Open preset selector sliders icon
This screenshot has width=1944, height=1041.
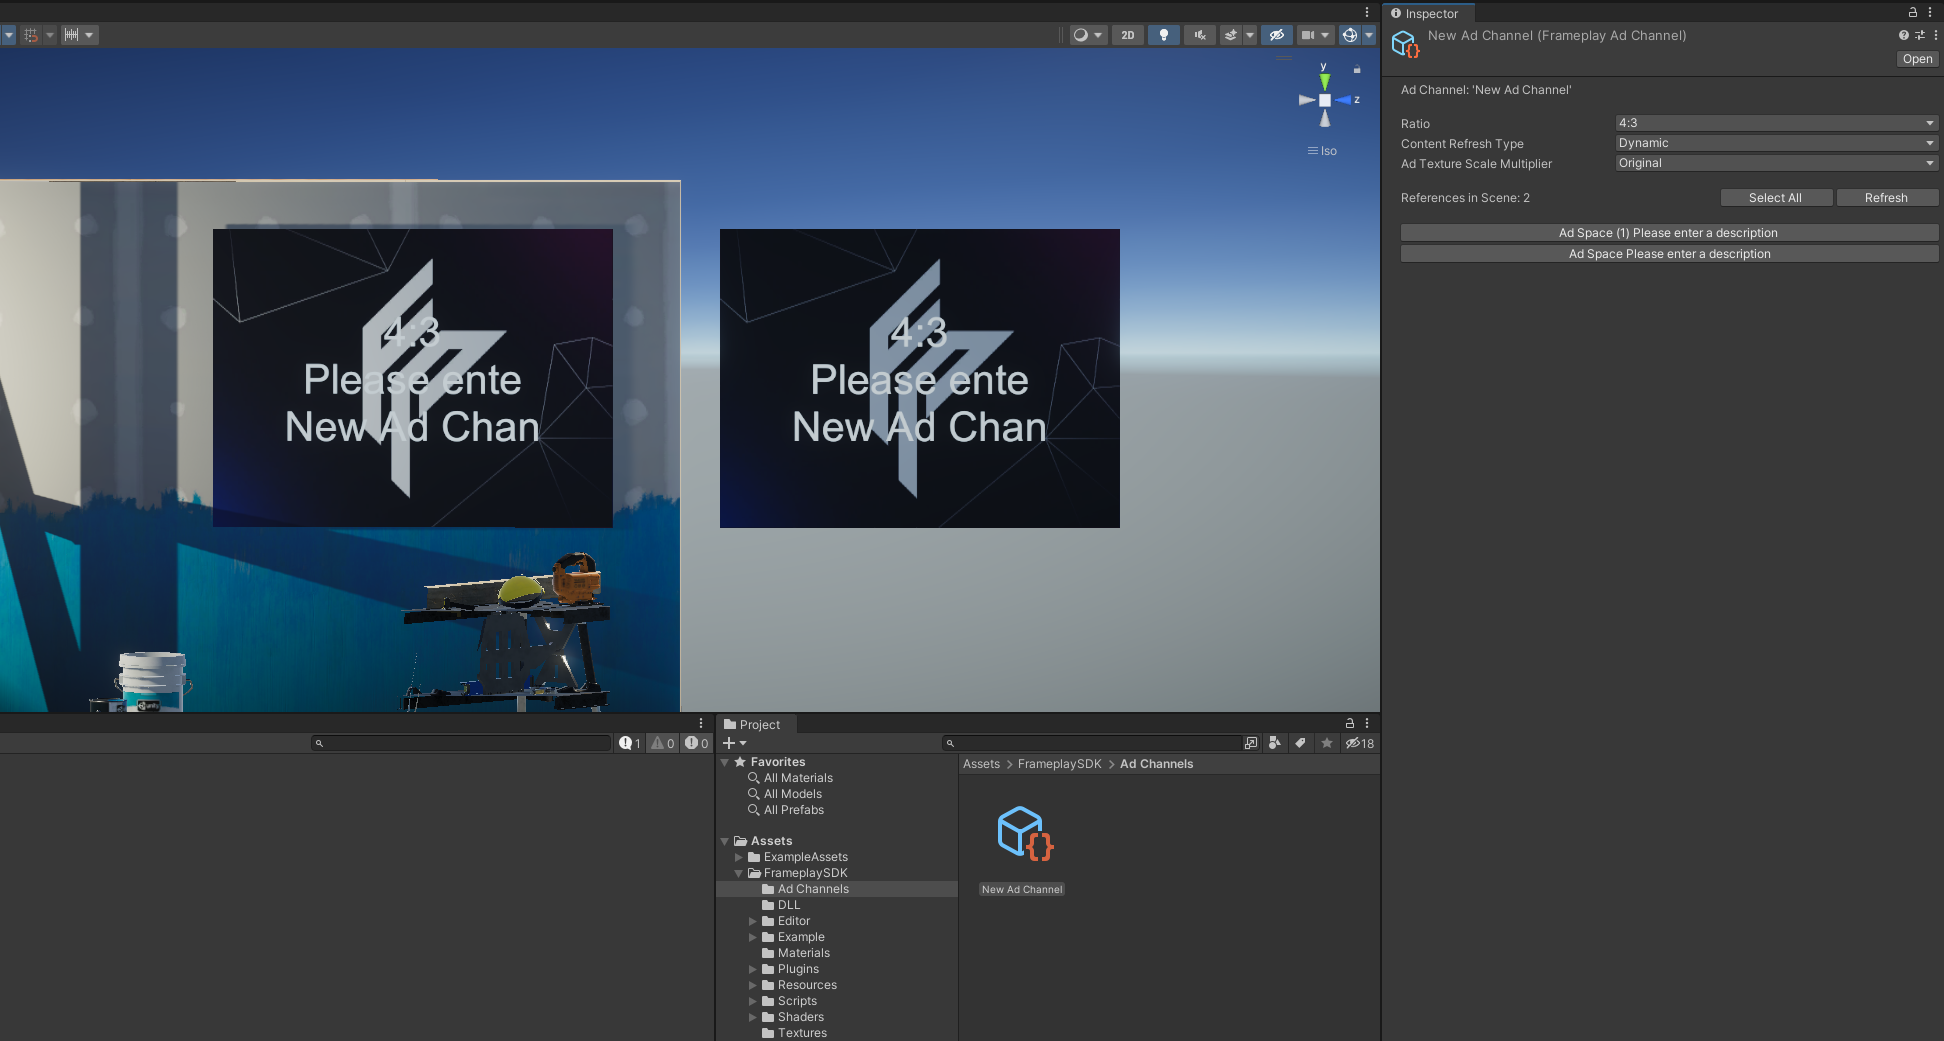click(x=1920, y=35)
